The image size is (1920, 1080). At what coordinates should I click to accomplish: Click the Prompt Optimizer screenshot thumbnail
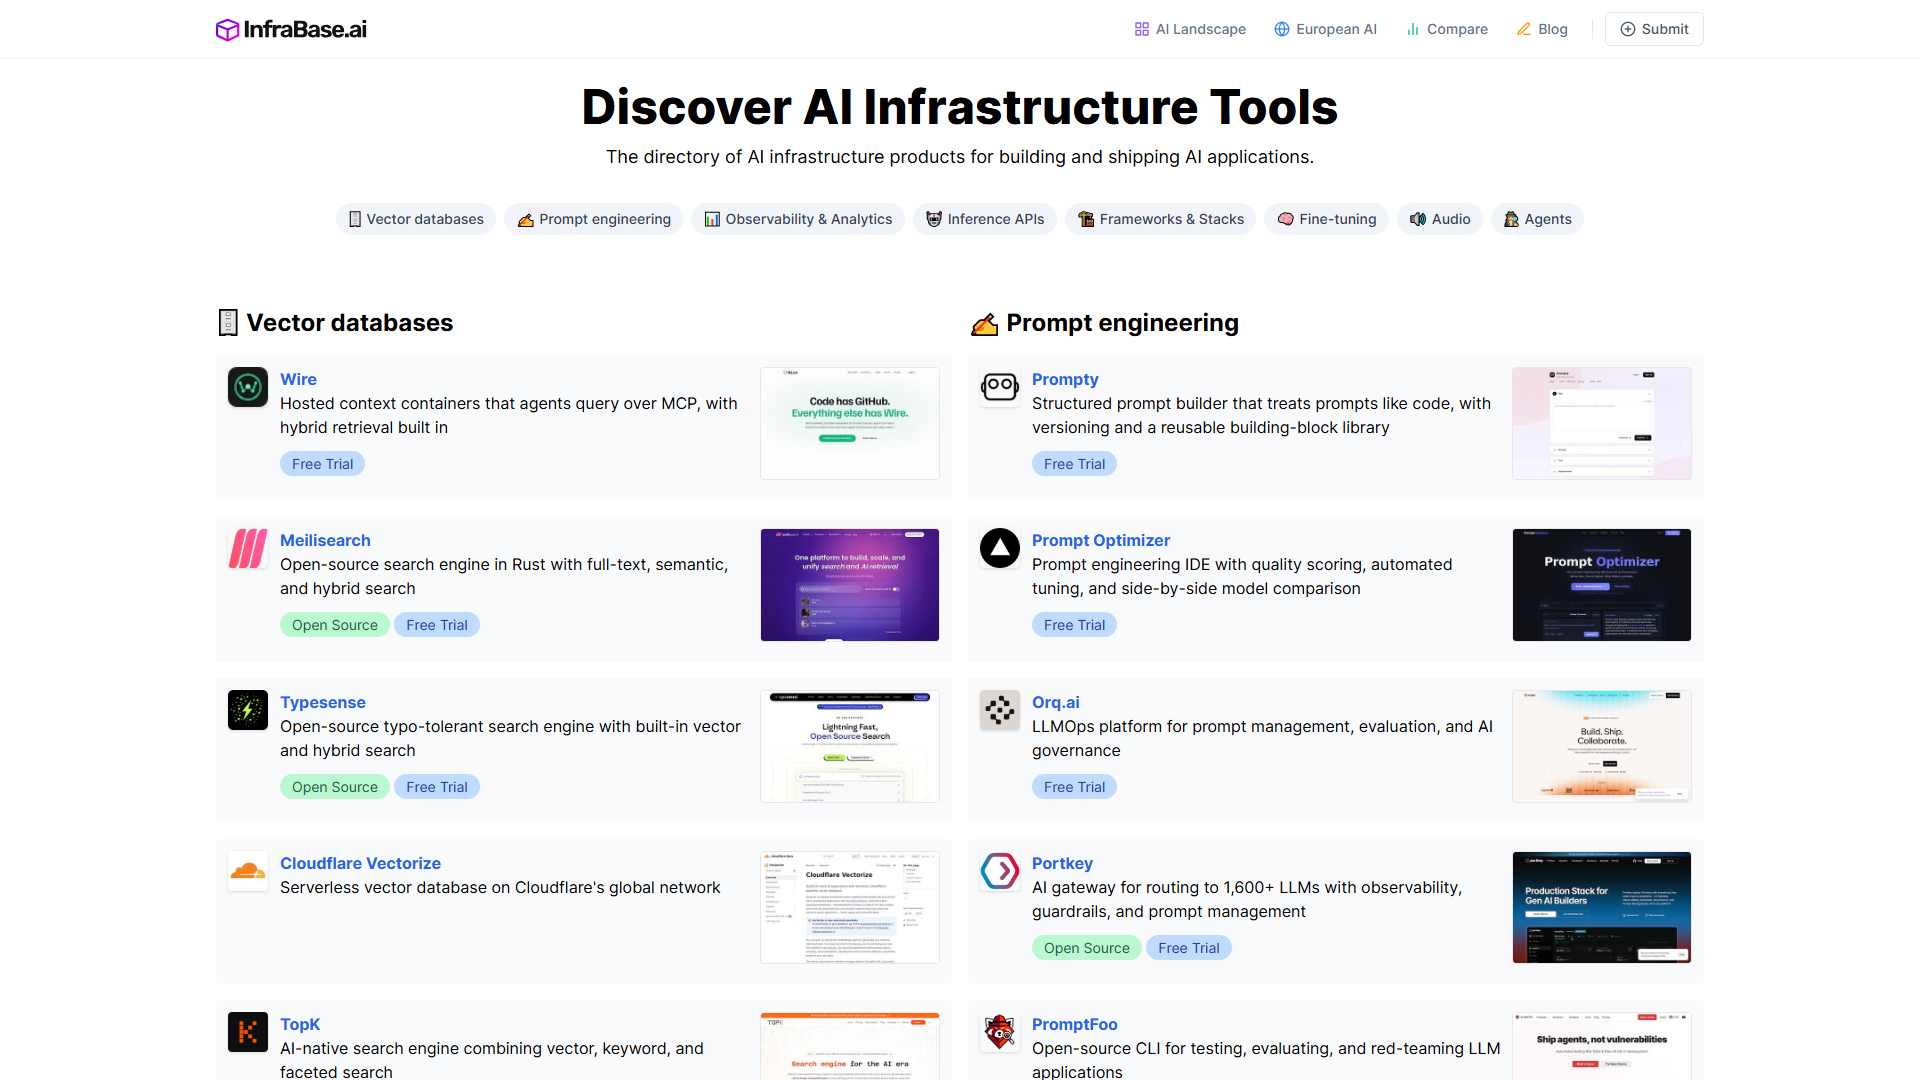(1602, 585)
